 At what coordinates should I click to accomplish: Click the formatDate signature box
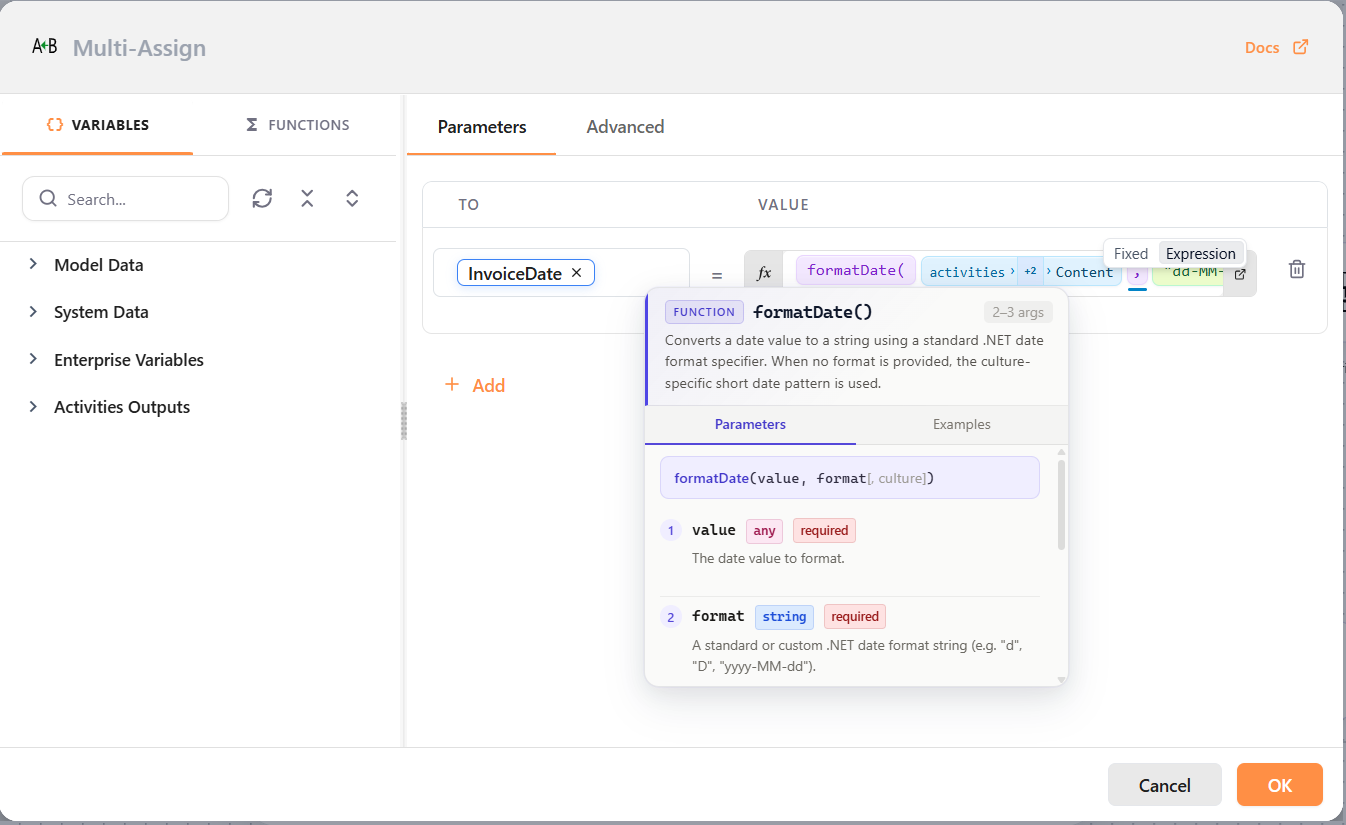click(x=850, y=478)
